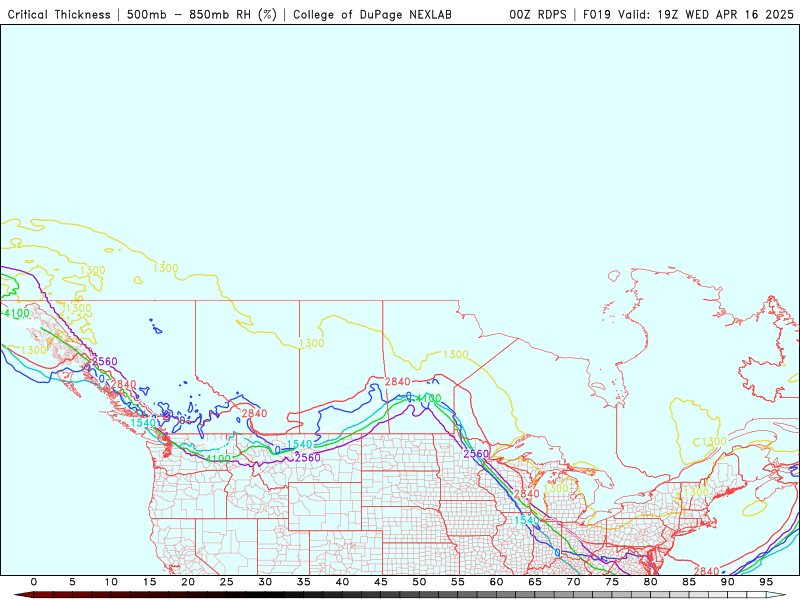Click the colorbar tick label "60"

(496, 582)
